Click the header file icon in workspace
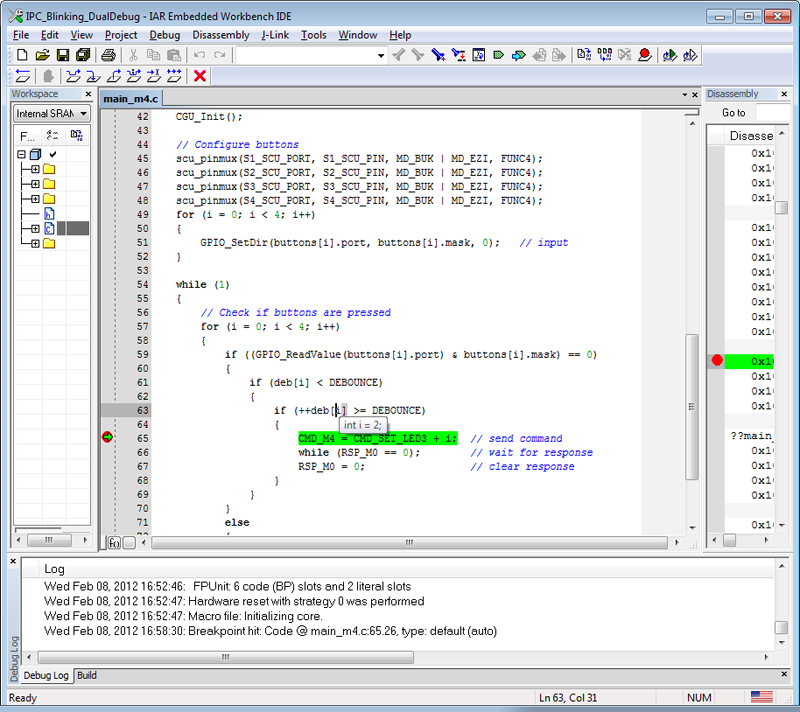The image size is (800, 712). (49, 214)
